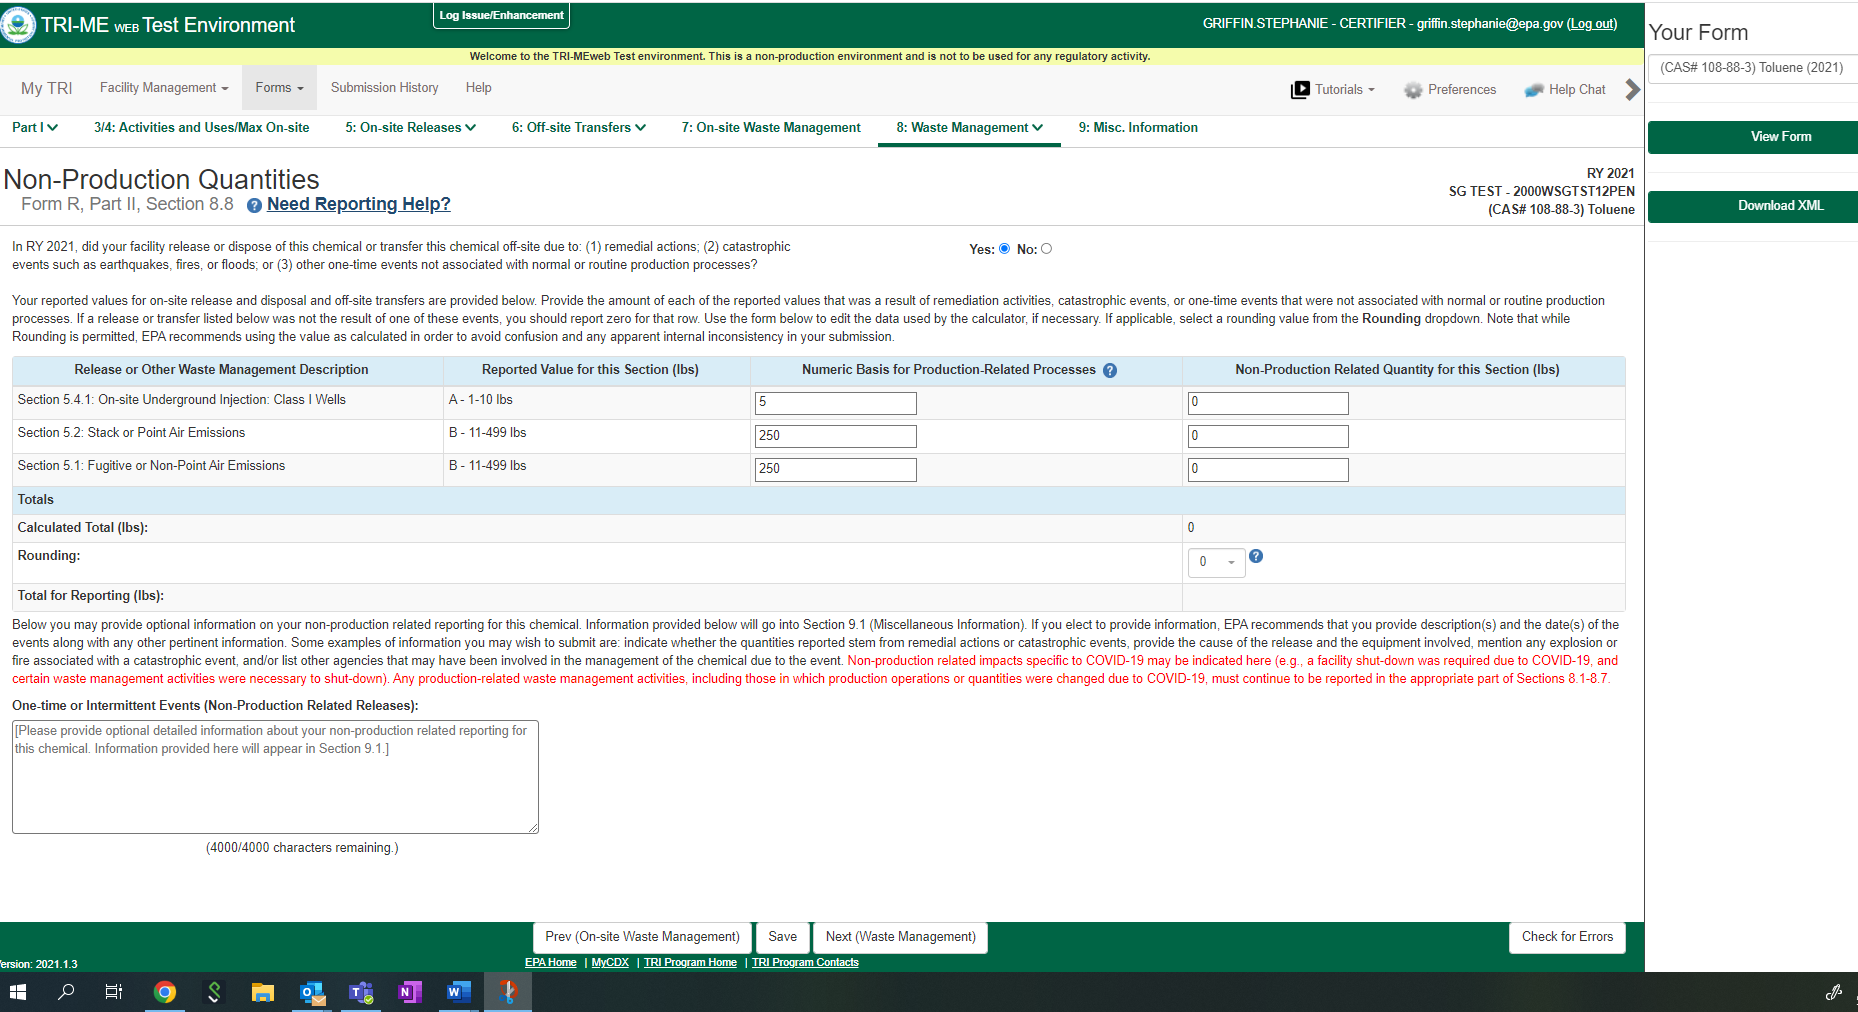
Task: Expand the Facility Management menu
Action: 164,88
